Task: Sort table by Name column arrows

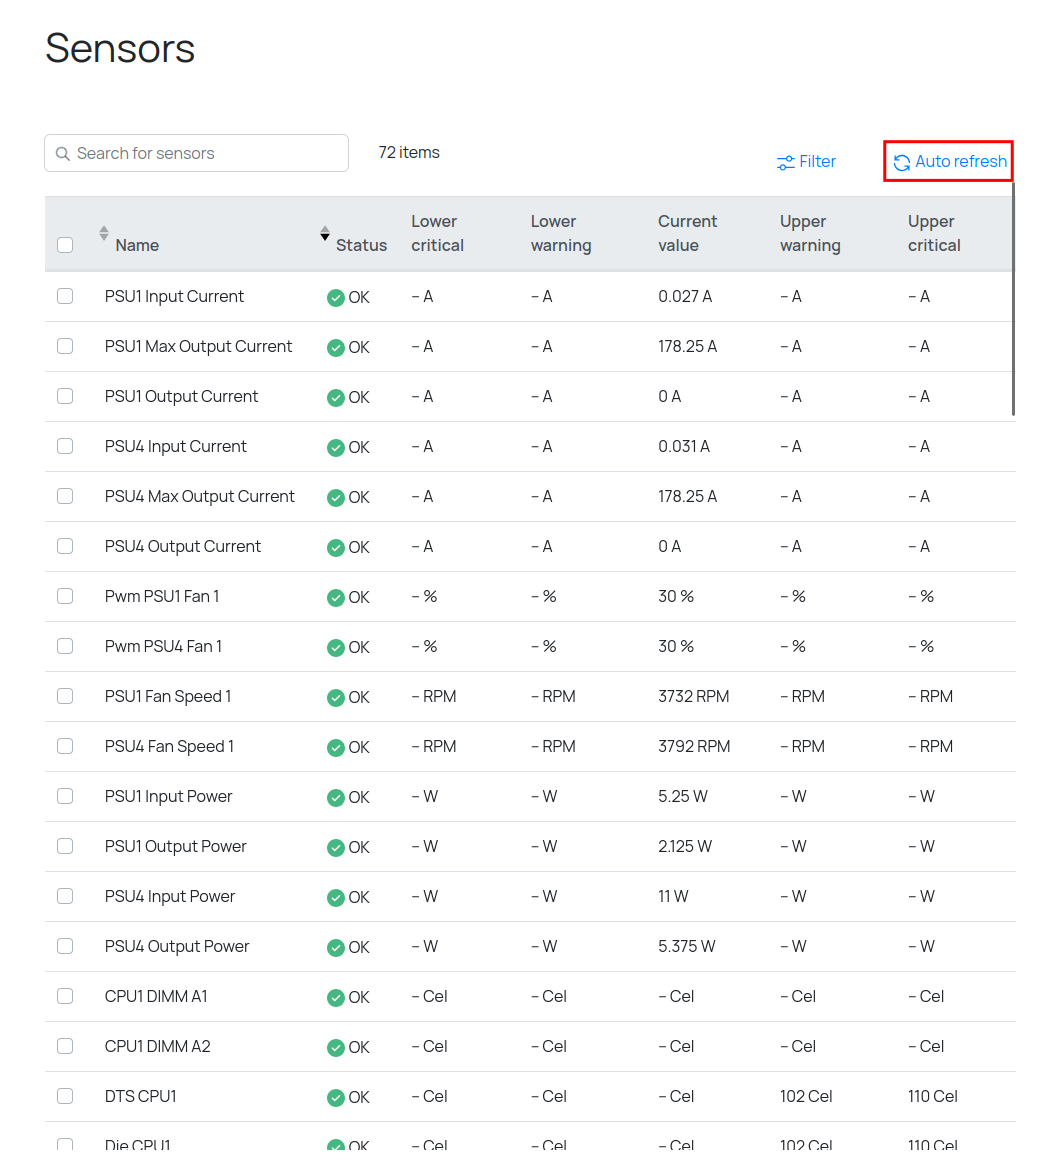Action: pyautogui.click(x=104, y=233)
